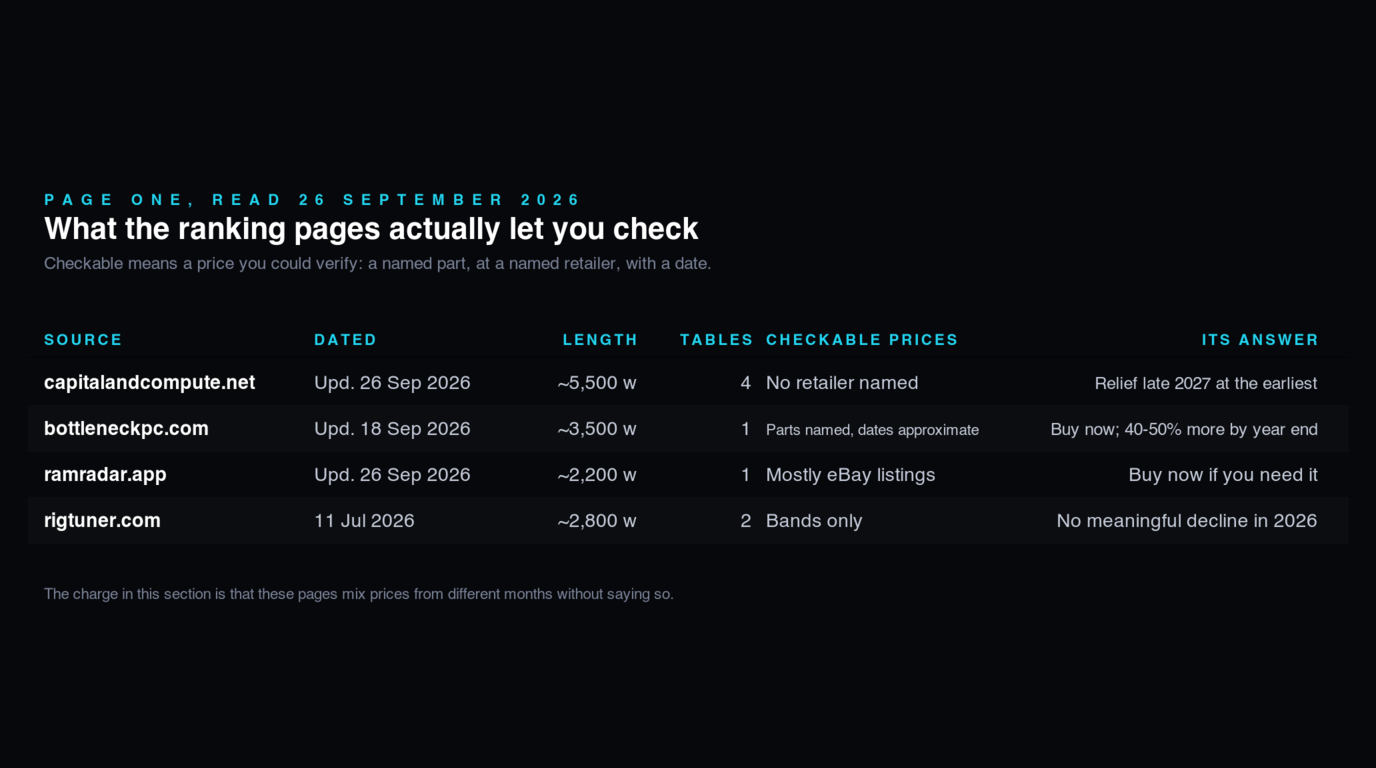Click the subtitle starting 'Checkable means a price'
This screenshot has height=768, width=1376.
pyautogui.click(x=377, y=264)
